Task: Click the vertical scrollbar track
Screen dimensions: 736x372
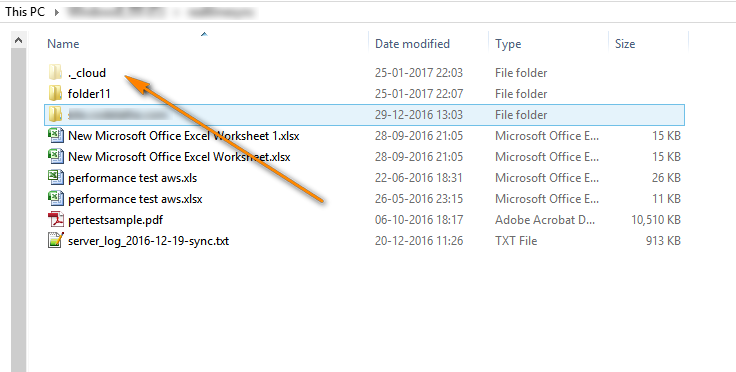Action: (19, 210)
